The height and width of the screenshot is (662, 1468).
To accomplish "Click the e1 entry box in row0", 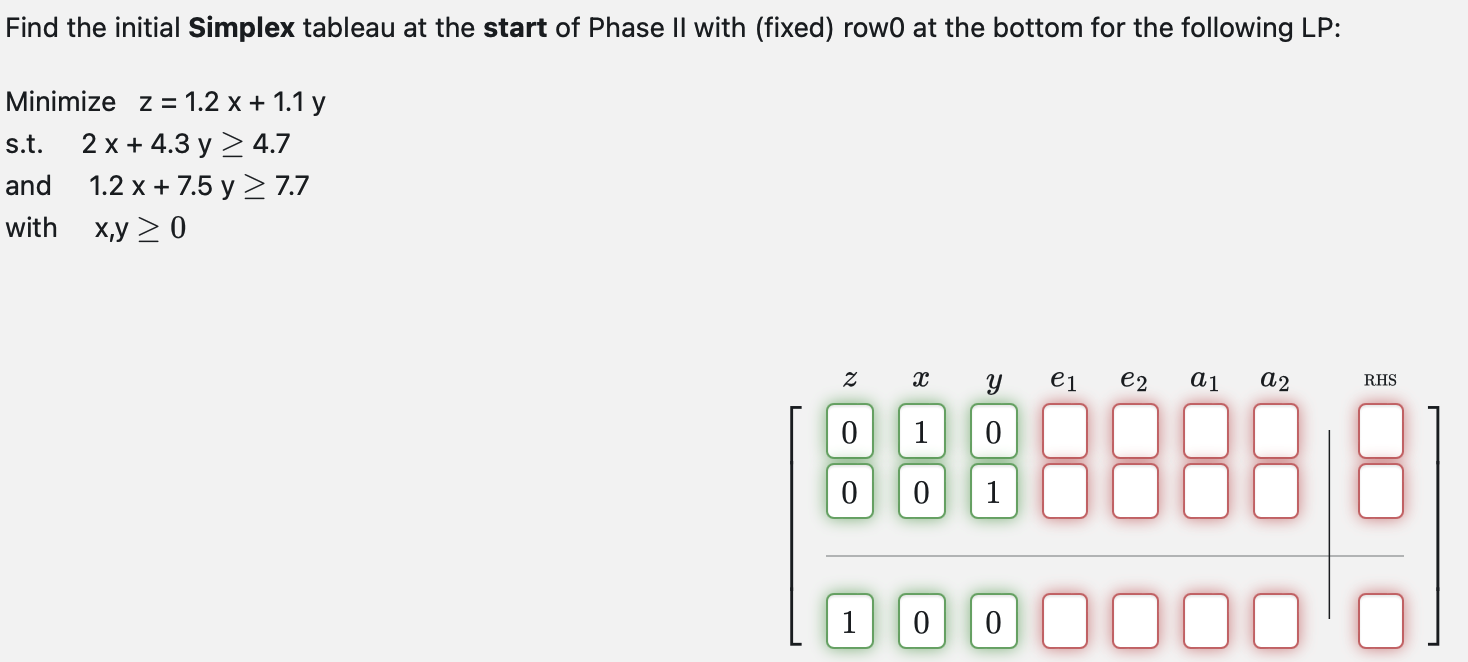I will [x=1064, y=620].
